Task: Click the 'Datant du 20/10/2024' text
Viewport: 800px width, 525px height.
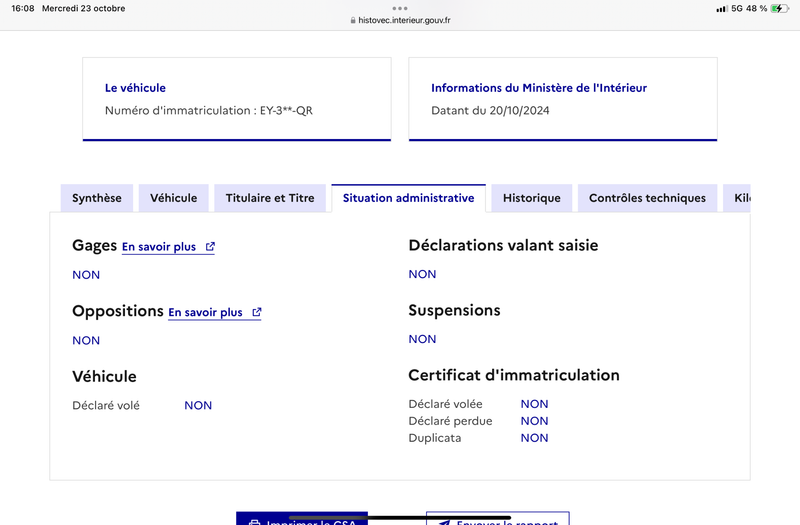Action: (x=490, y=111)
